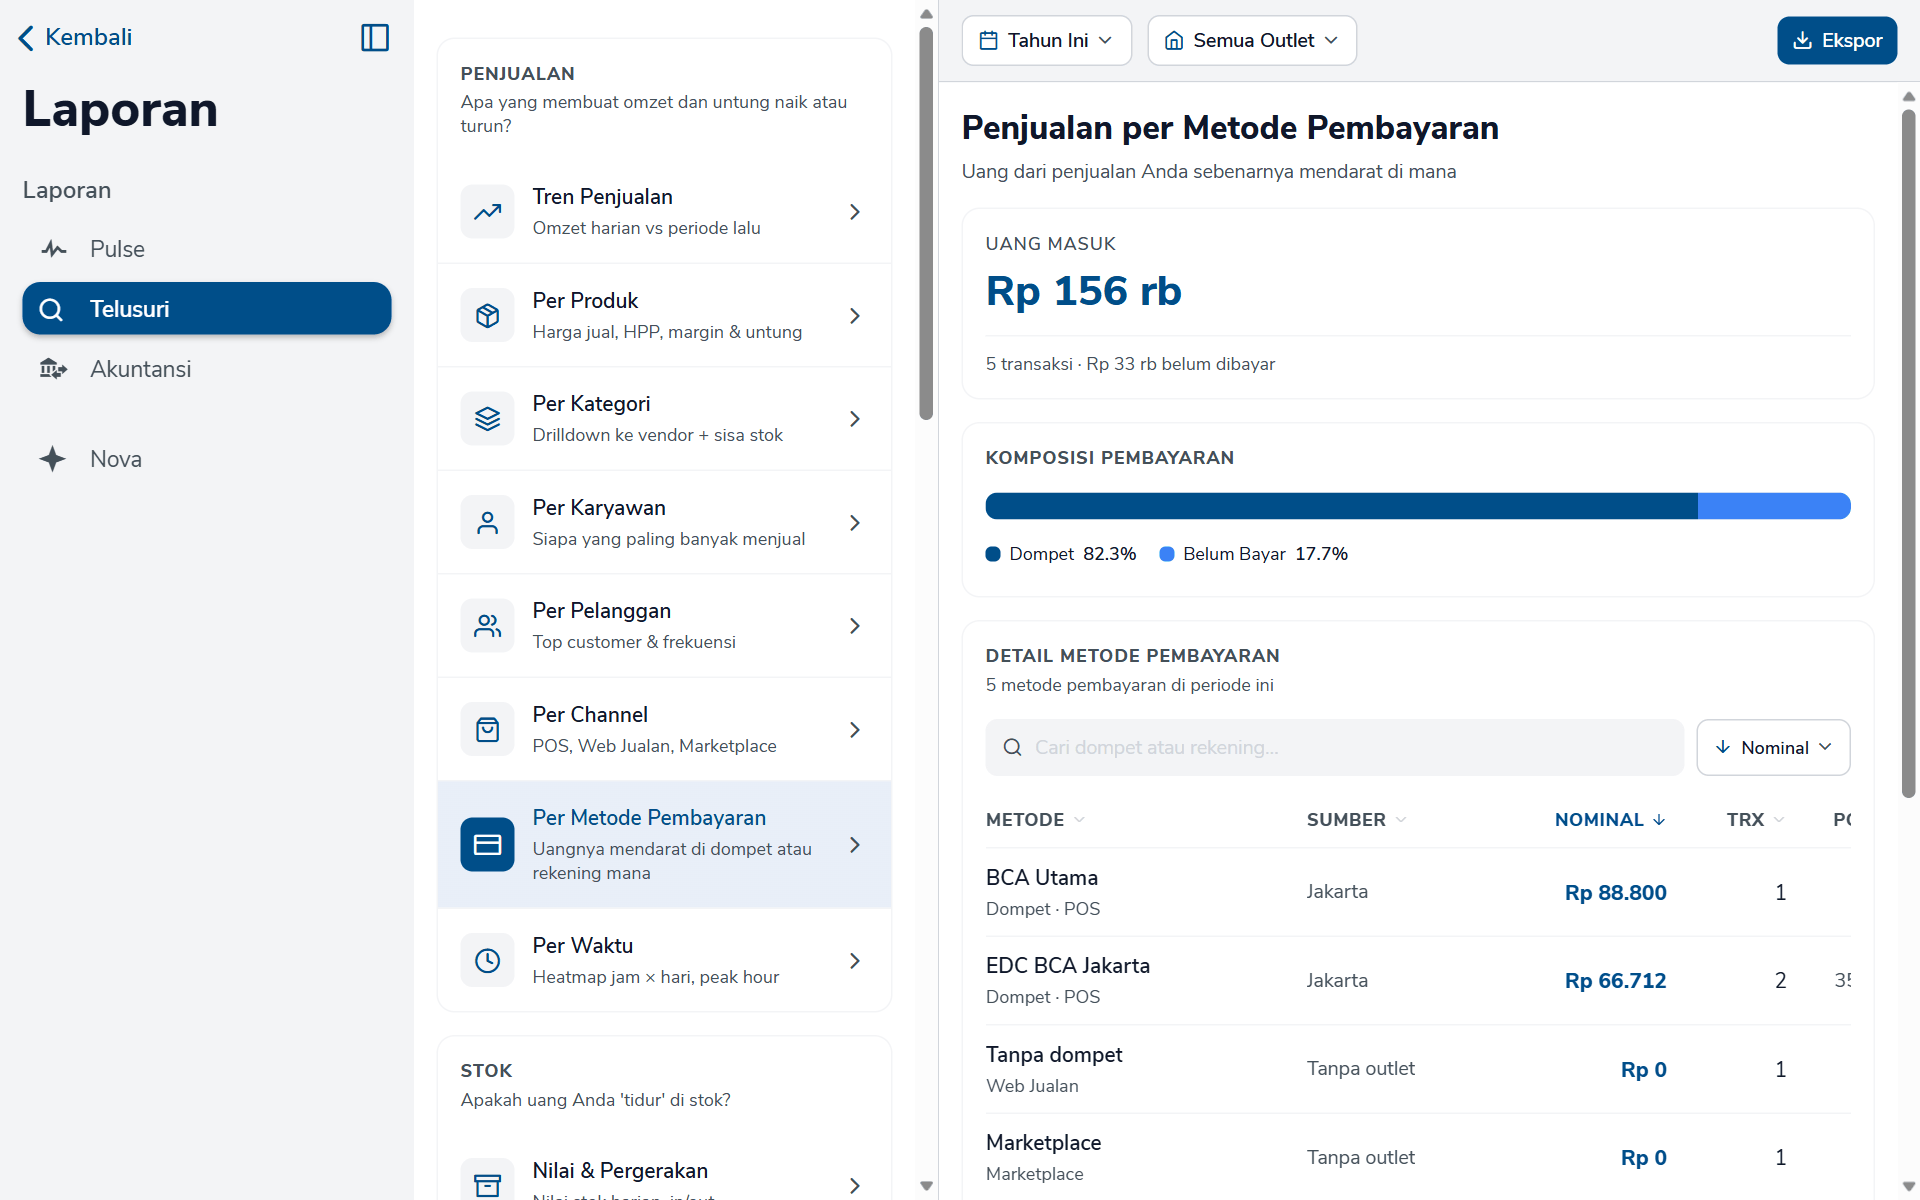The image size is (1920, 1200).
Task: Sort by the TRX column header
Action: point(1755,820)
